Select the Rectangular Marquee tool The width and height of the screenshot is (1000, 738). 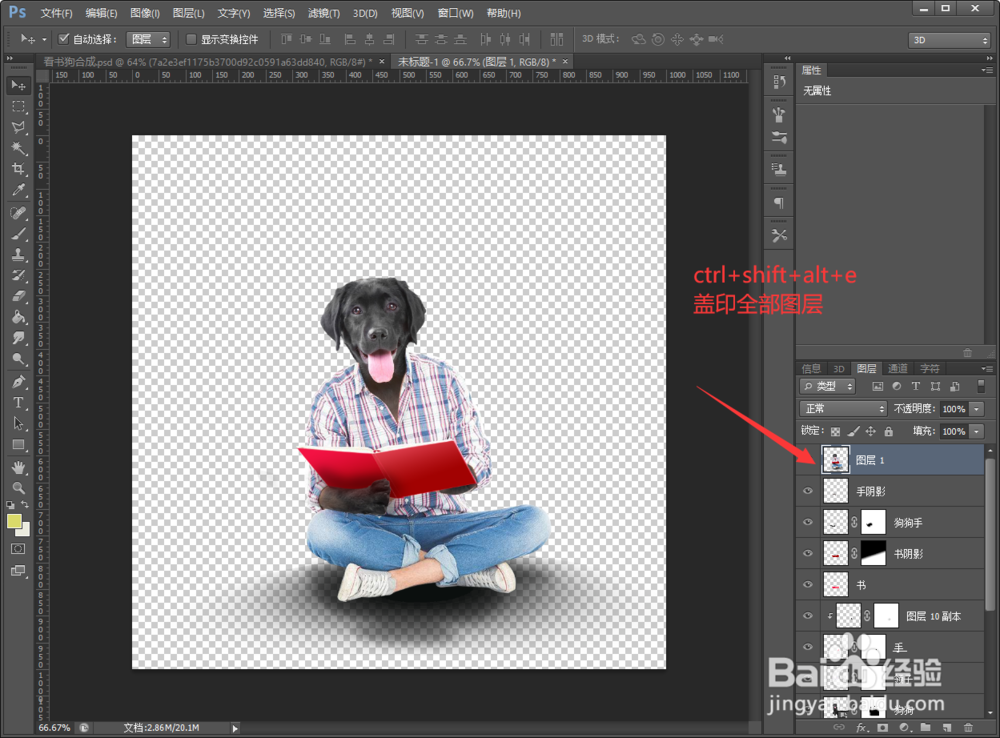(x=18, y=106)
